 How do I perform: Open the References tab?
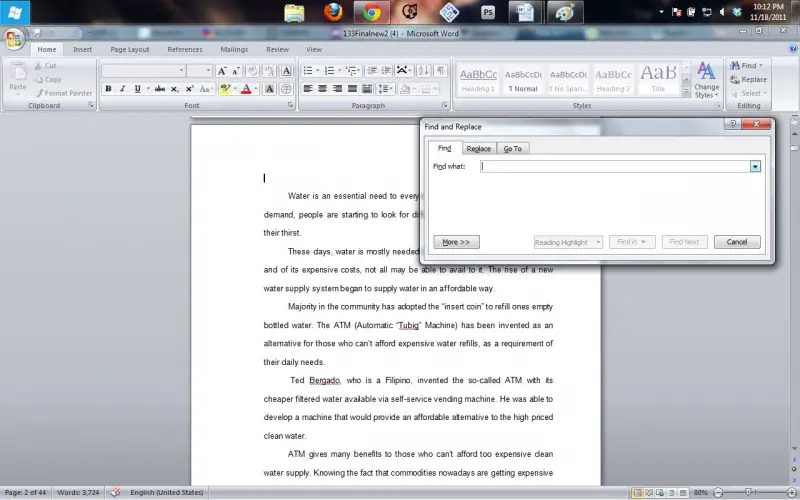185,49
